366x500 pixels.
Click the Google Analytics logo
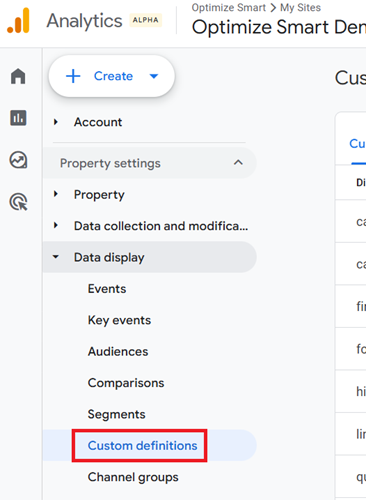click(x=19, y=21)
